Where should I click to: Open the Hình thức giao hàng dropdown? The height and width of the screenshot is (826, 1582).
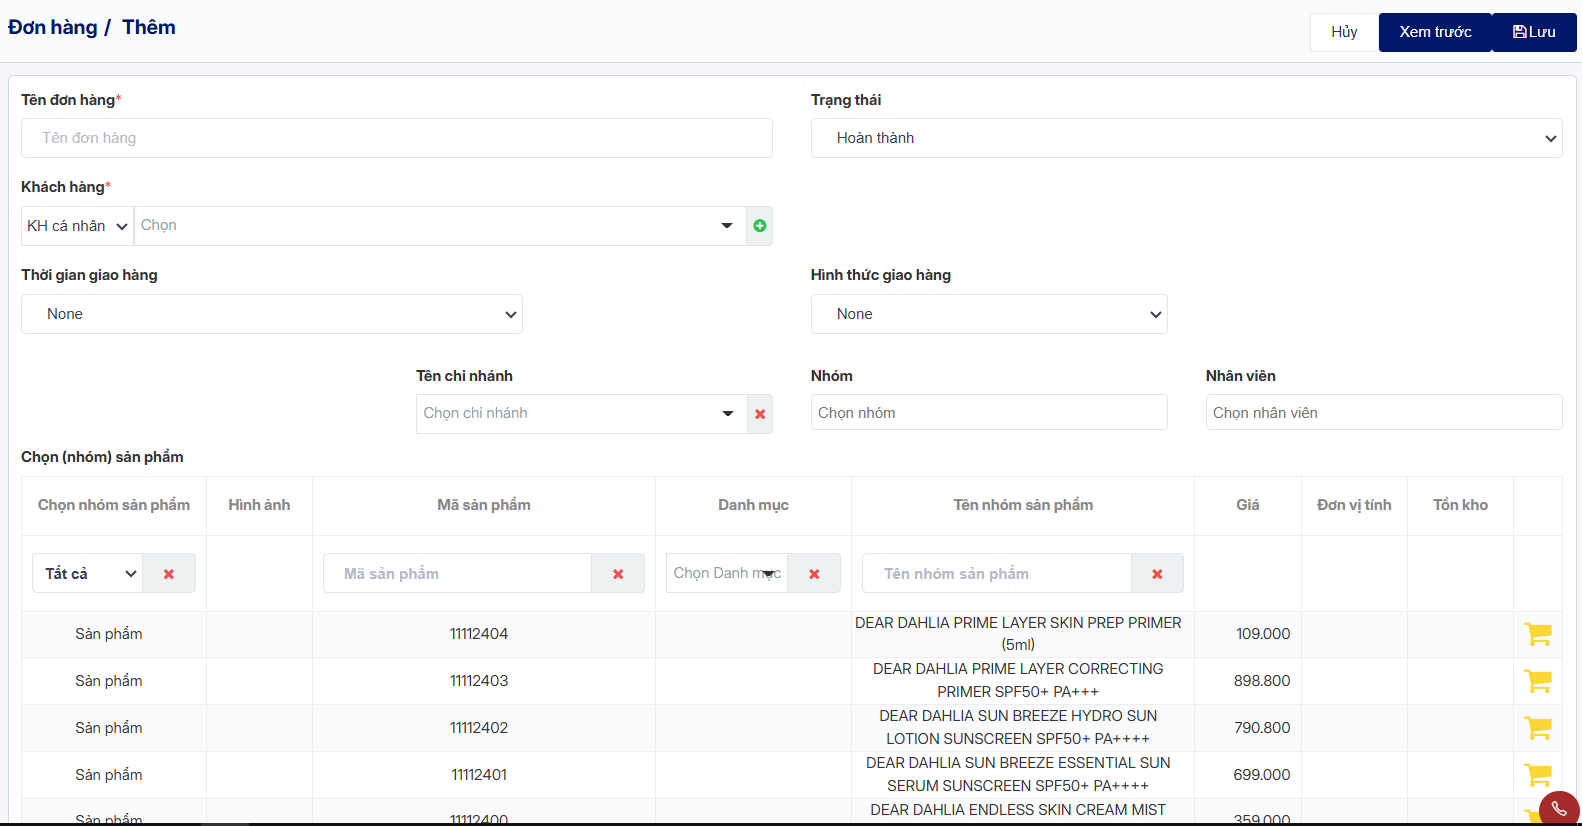click(x=989, y=314)
